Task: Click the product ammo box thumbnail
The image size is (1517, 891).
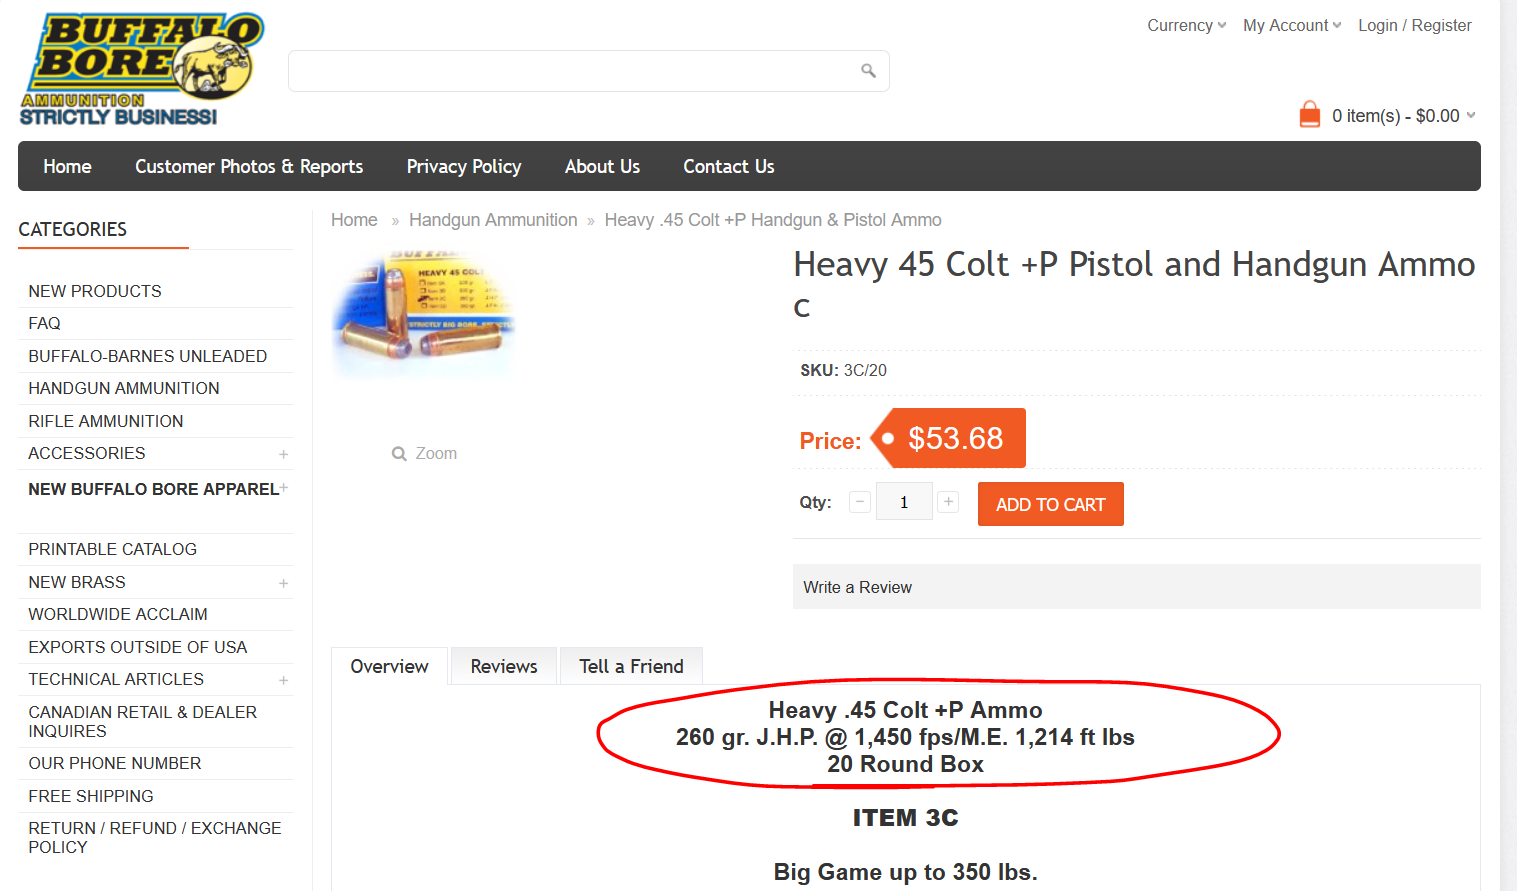Action: [x=423, y=315]
